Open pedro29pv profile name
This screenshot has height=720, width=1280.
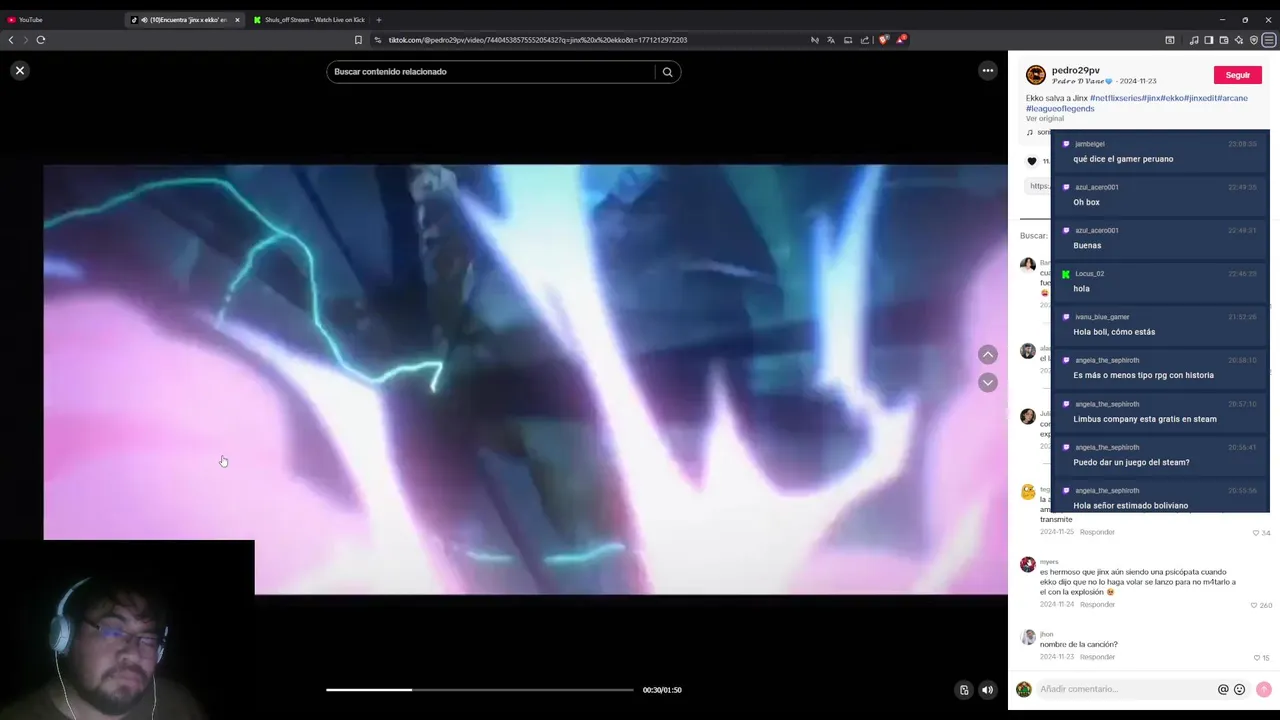click(1075, 70)
